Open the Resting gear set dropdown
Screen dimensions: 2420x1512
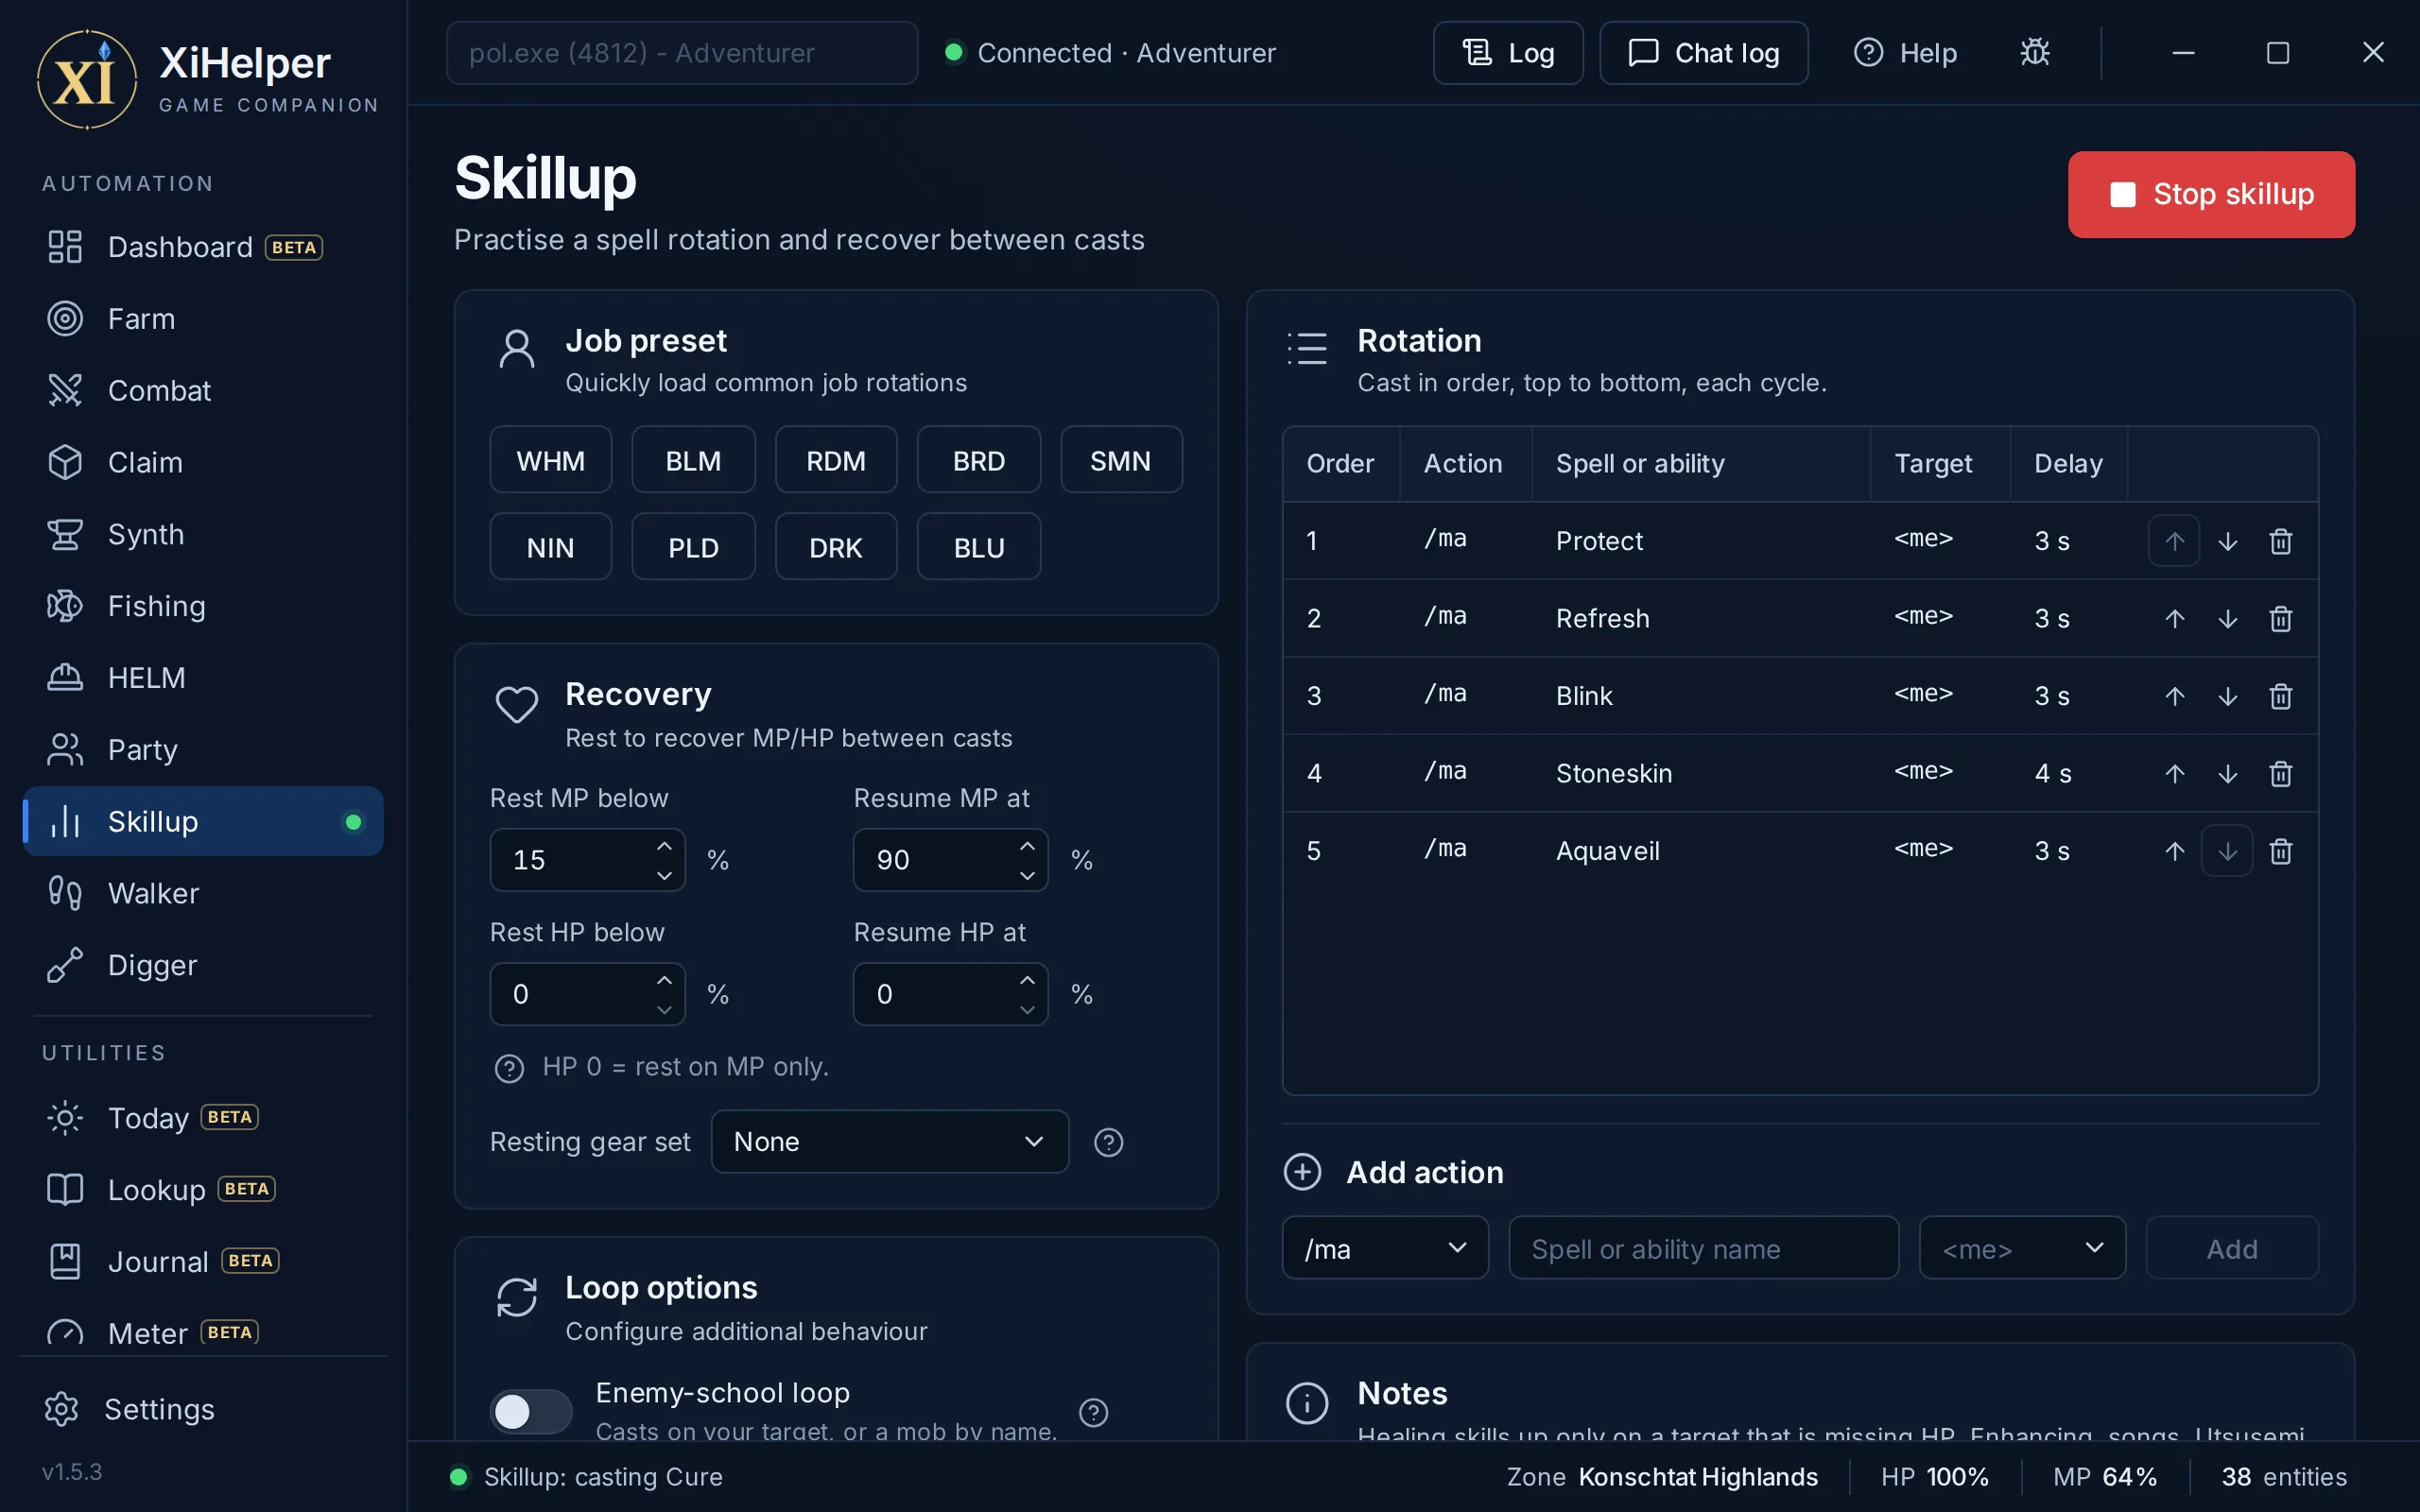click(x=889, y=1141)
